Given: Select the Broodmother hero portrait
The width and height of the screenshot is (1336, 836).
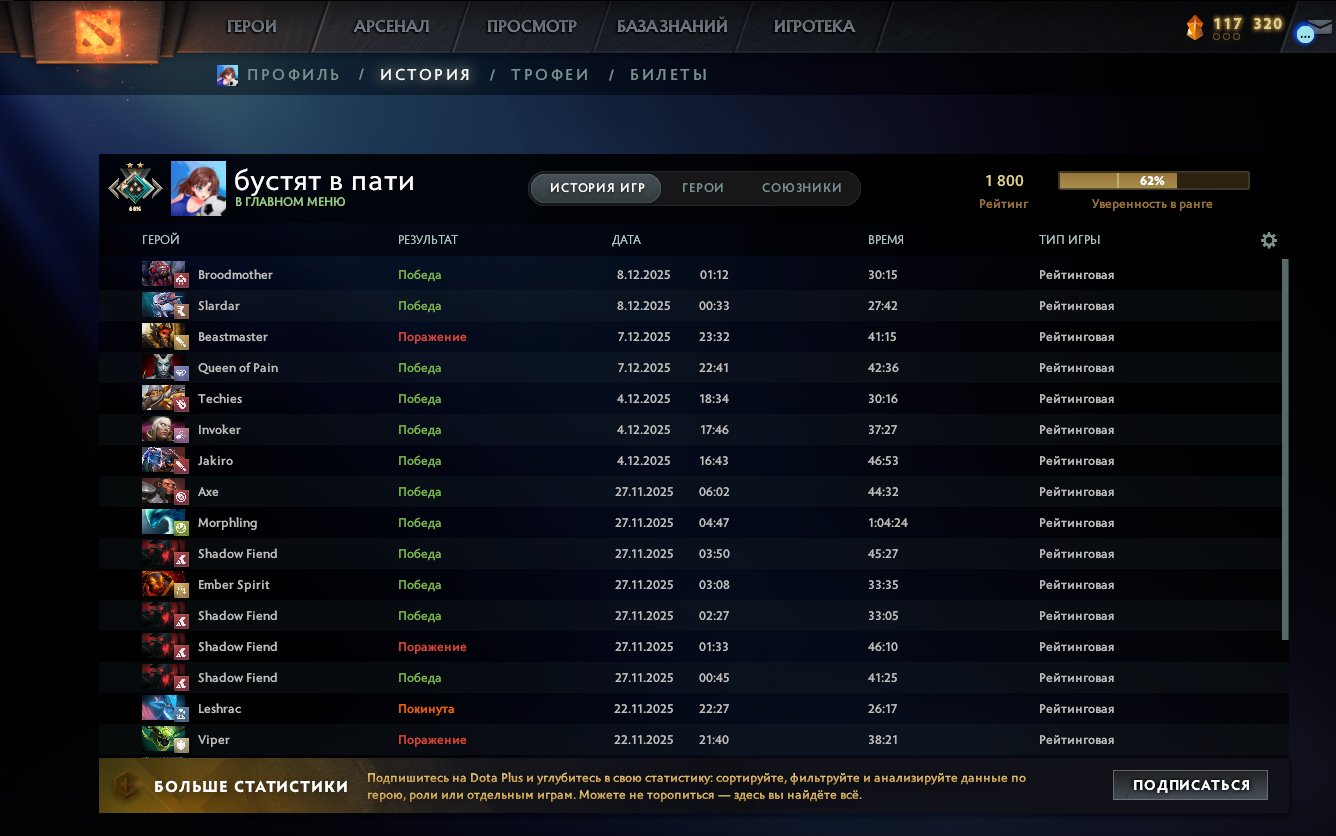Looking at the screenshot, I should pos(163,274).
